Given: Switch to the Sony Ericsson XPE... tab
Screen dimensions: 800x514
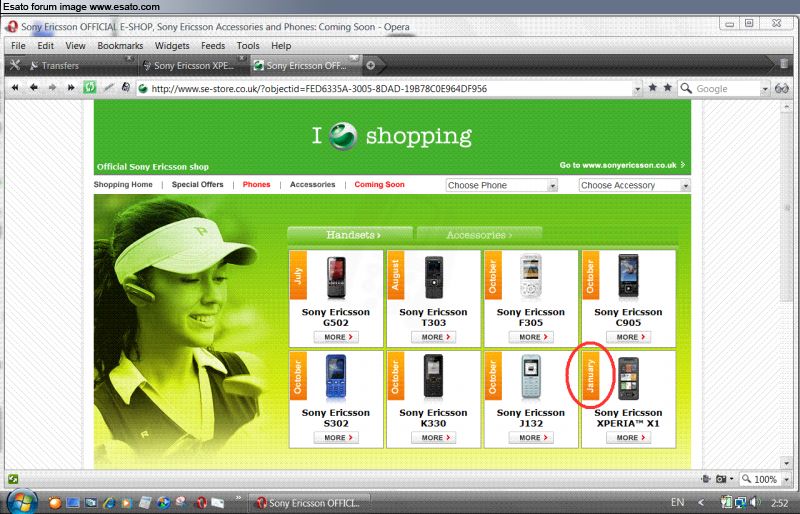Looking at the screenshot, I should (193, 65).
